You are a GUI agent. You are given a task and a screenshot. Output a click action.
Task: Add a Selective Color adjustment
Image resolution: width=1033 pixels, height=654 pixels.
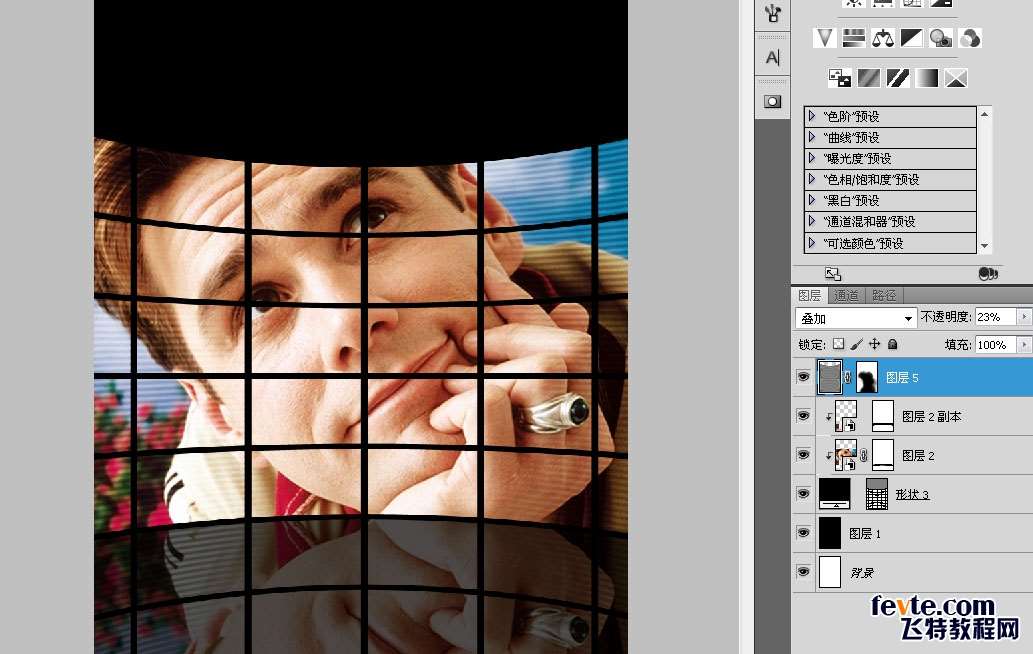tap(956, 78)
